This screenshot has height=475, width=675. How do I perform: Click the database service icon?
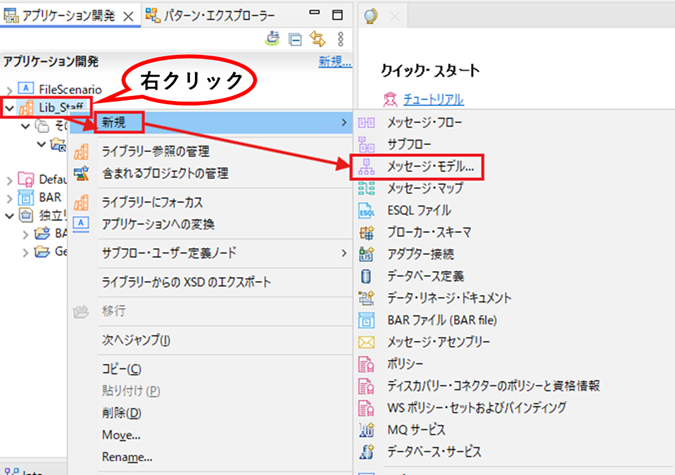point(366,452)
